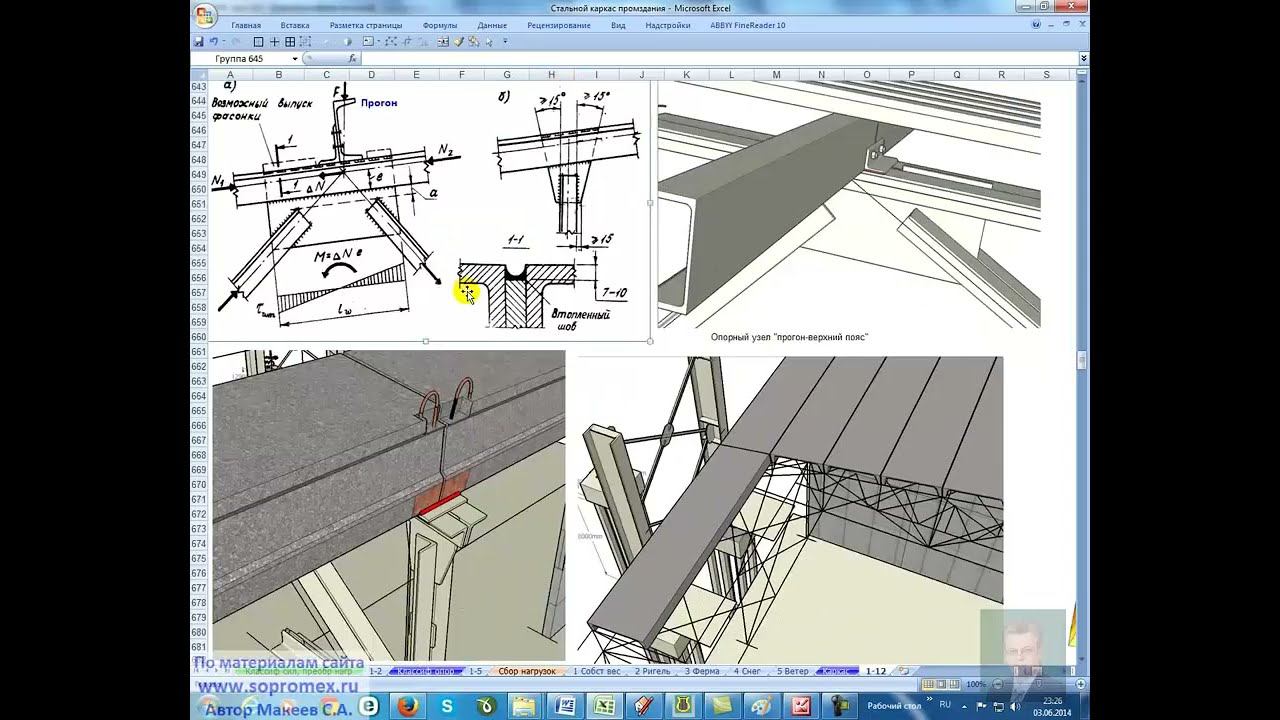The height and width of the screenshot is (720, 1280).
Task: Open the video camera application on taskbar
Action: click(x=839, y=706)
